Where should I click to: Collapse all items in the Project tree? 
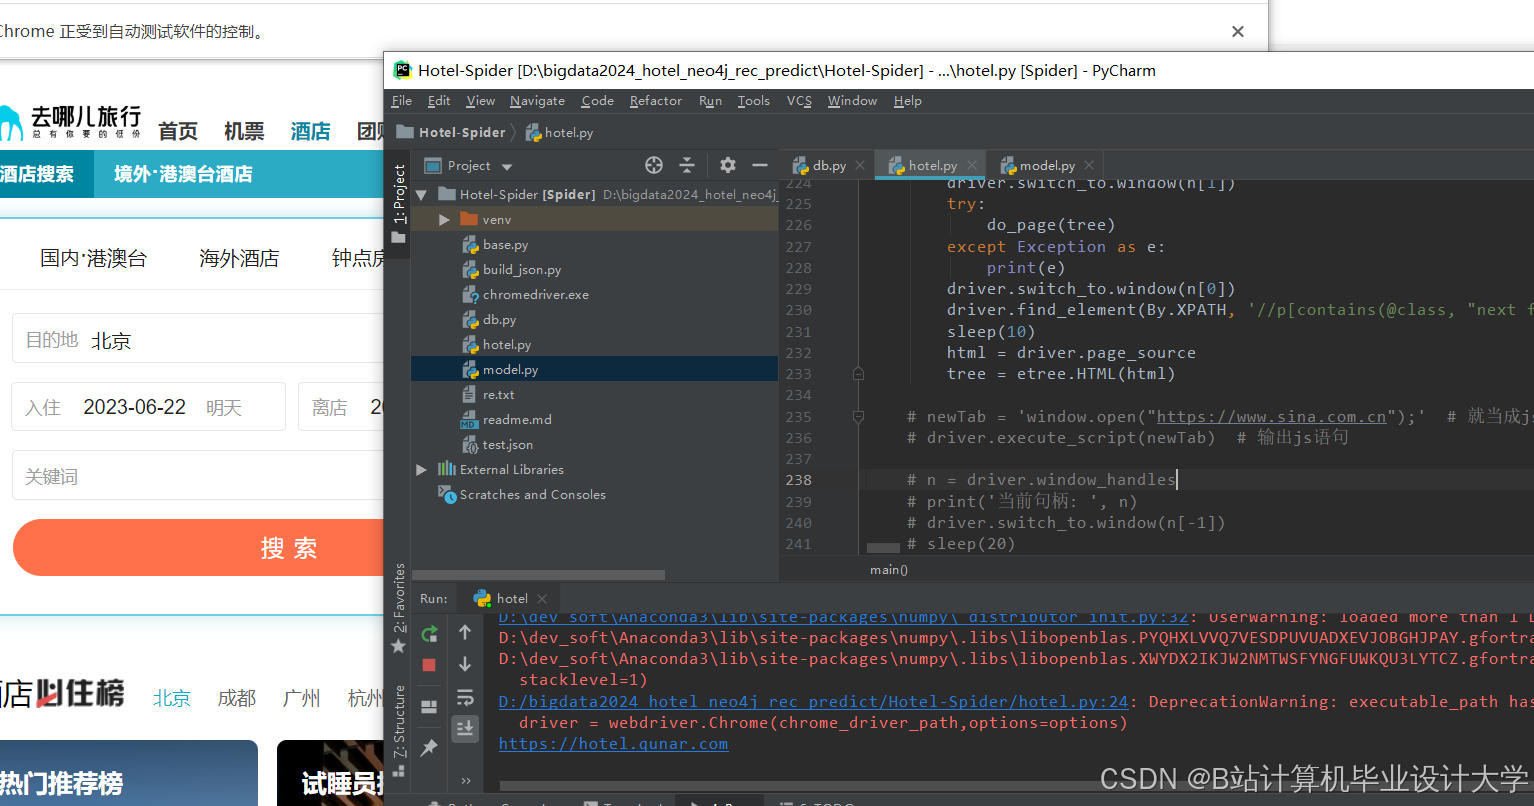point(687,165)
